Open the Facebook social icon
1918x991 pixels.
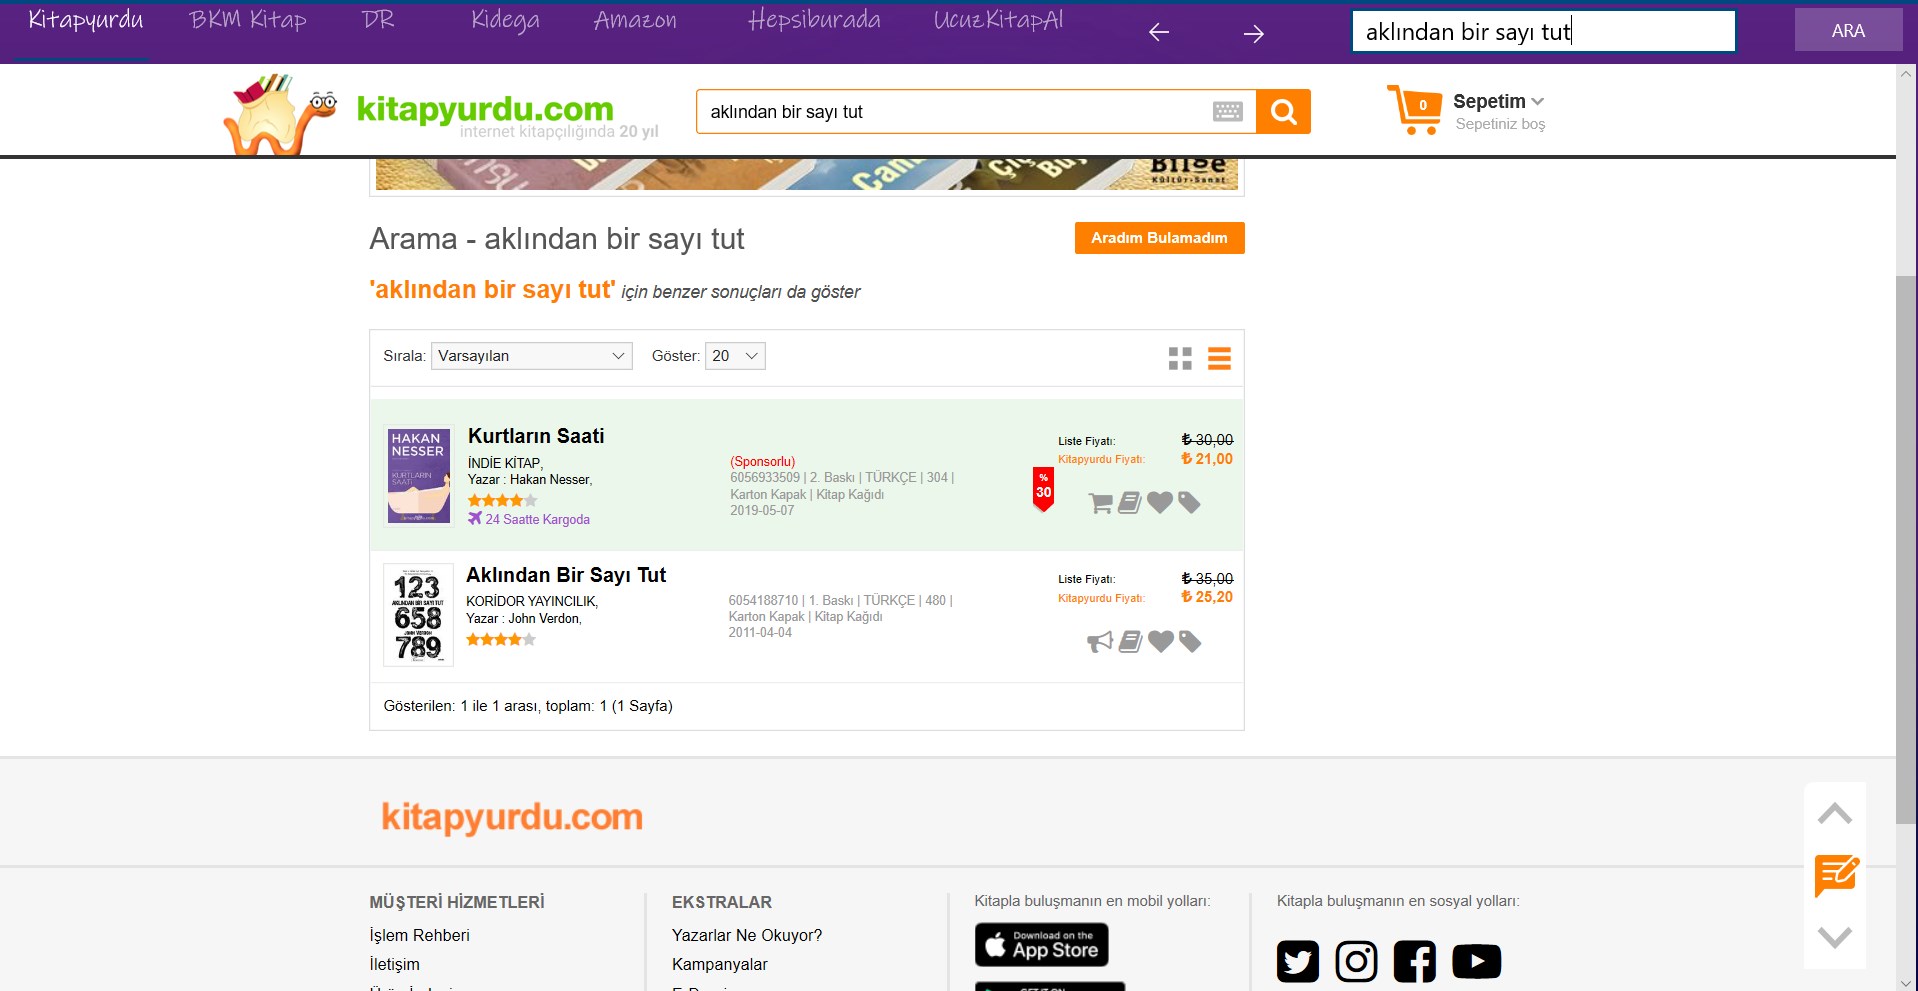pos(1415,962)
